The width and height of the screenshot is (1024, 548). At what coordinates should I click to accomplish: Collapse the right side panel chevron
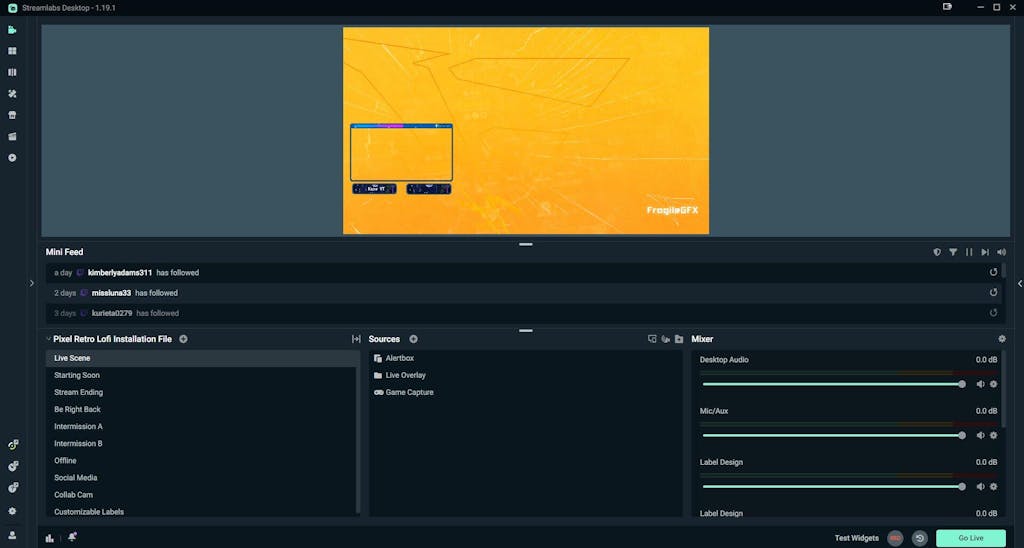tap(1019, 283)
